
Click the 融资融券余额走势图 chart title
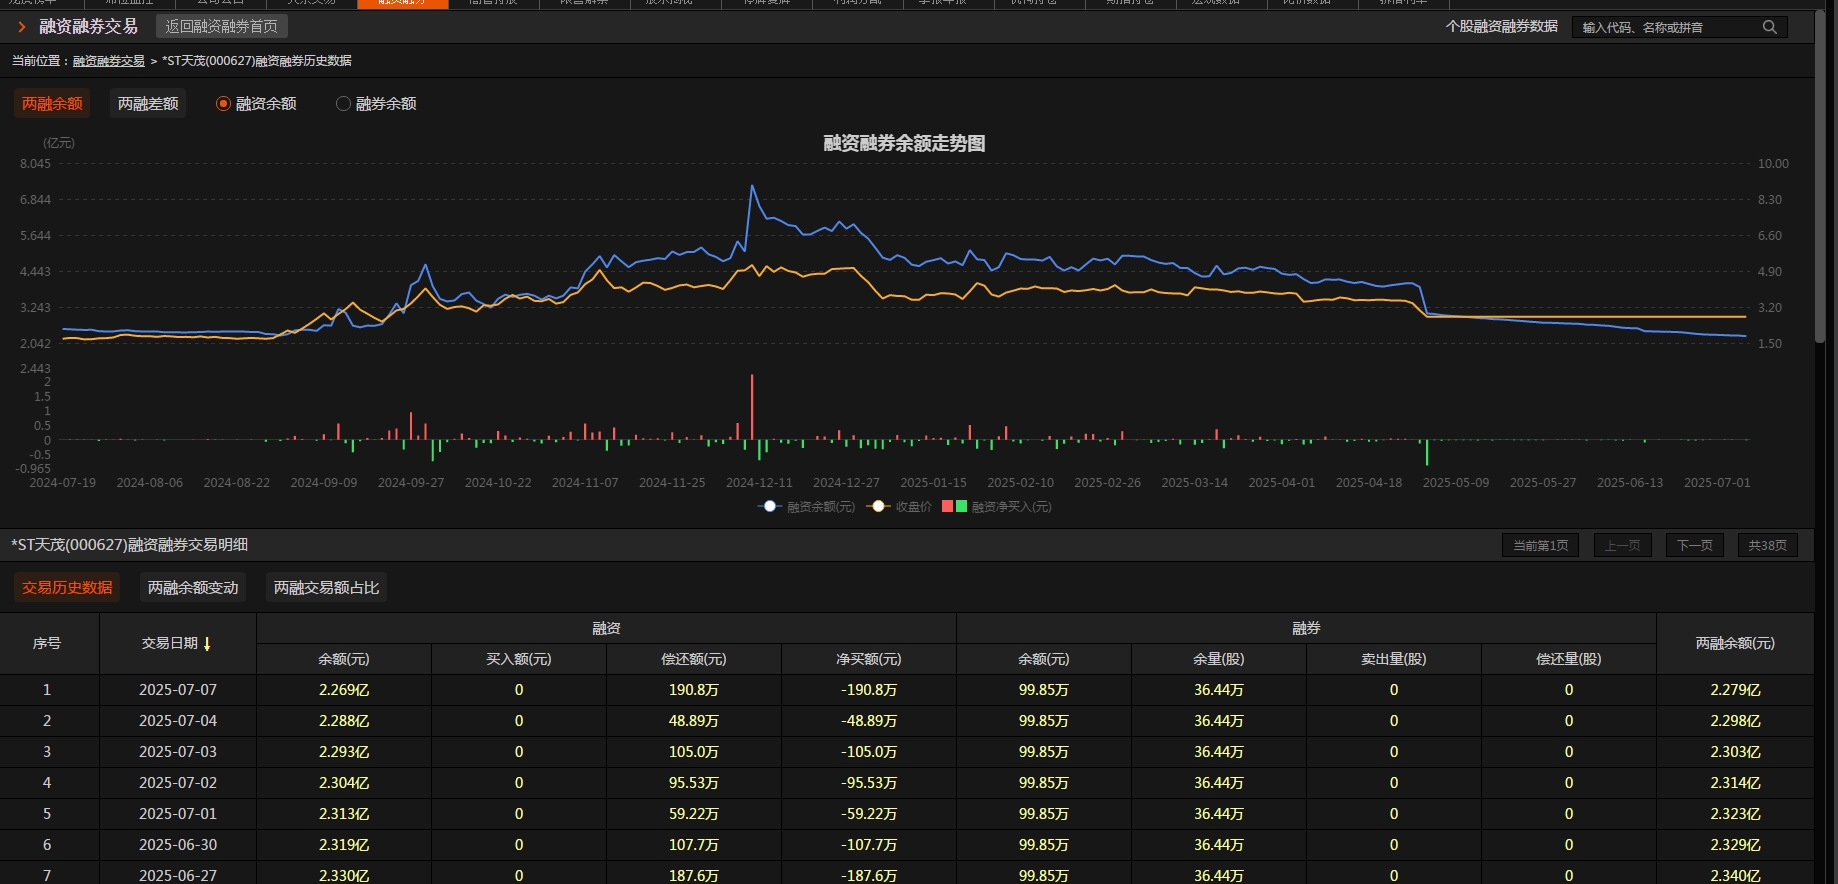[x=904, y=143]
